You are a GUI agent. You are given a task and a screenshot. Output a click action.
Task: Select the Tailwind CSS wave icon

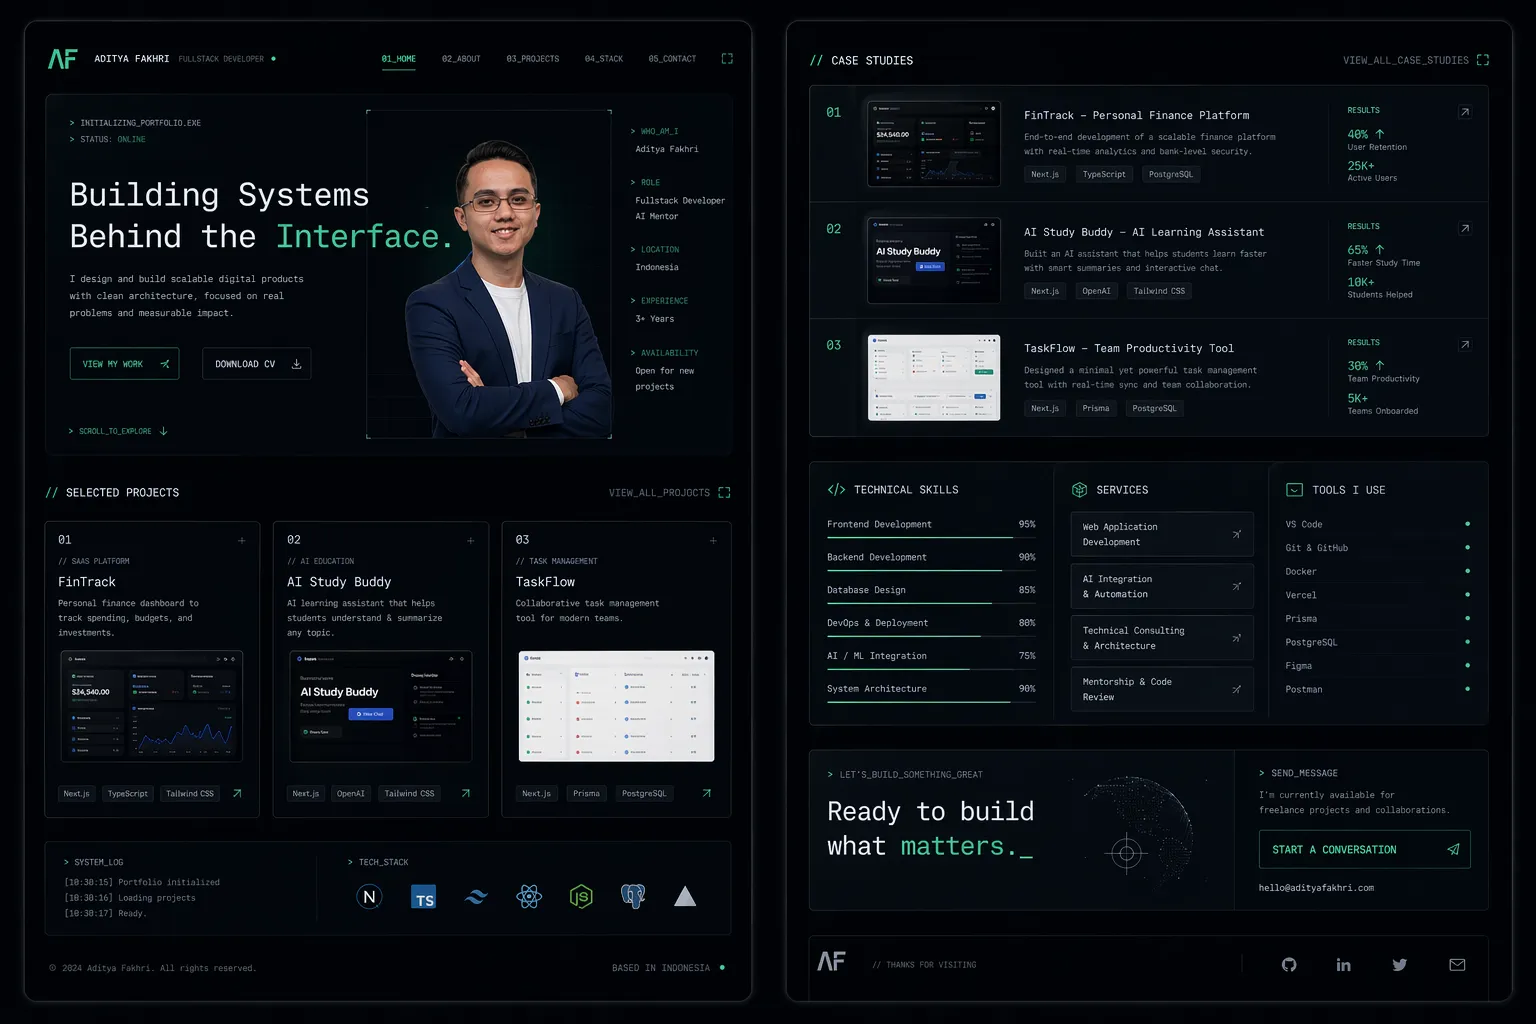click(x=476, y=896)
